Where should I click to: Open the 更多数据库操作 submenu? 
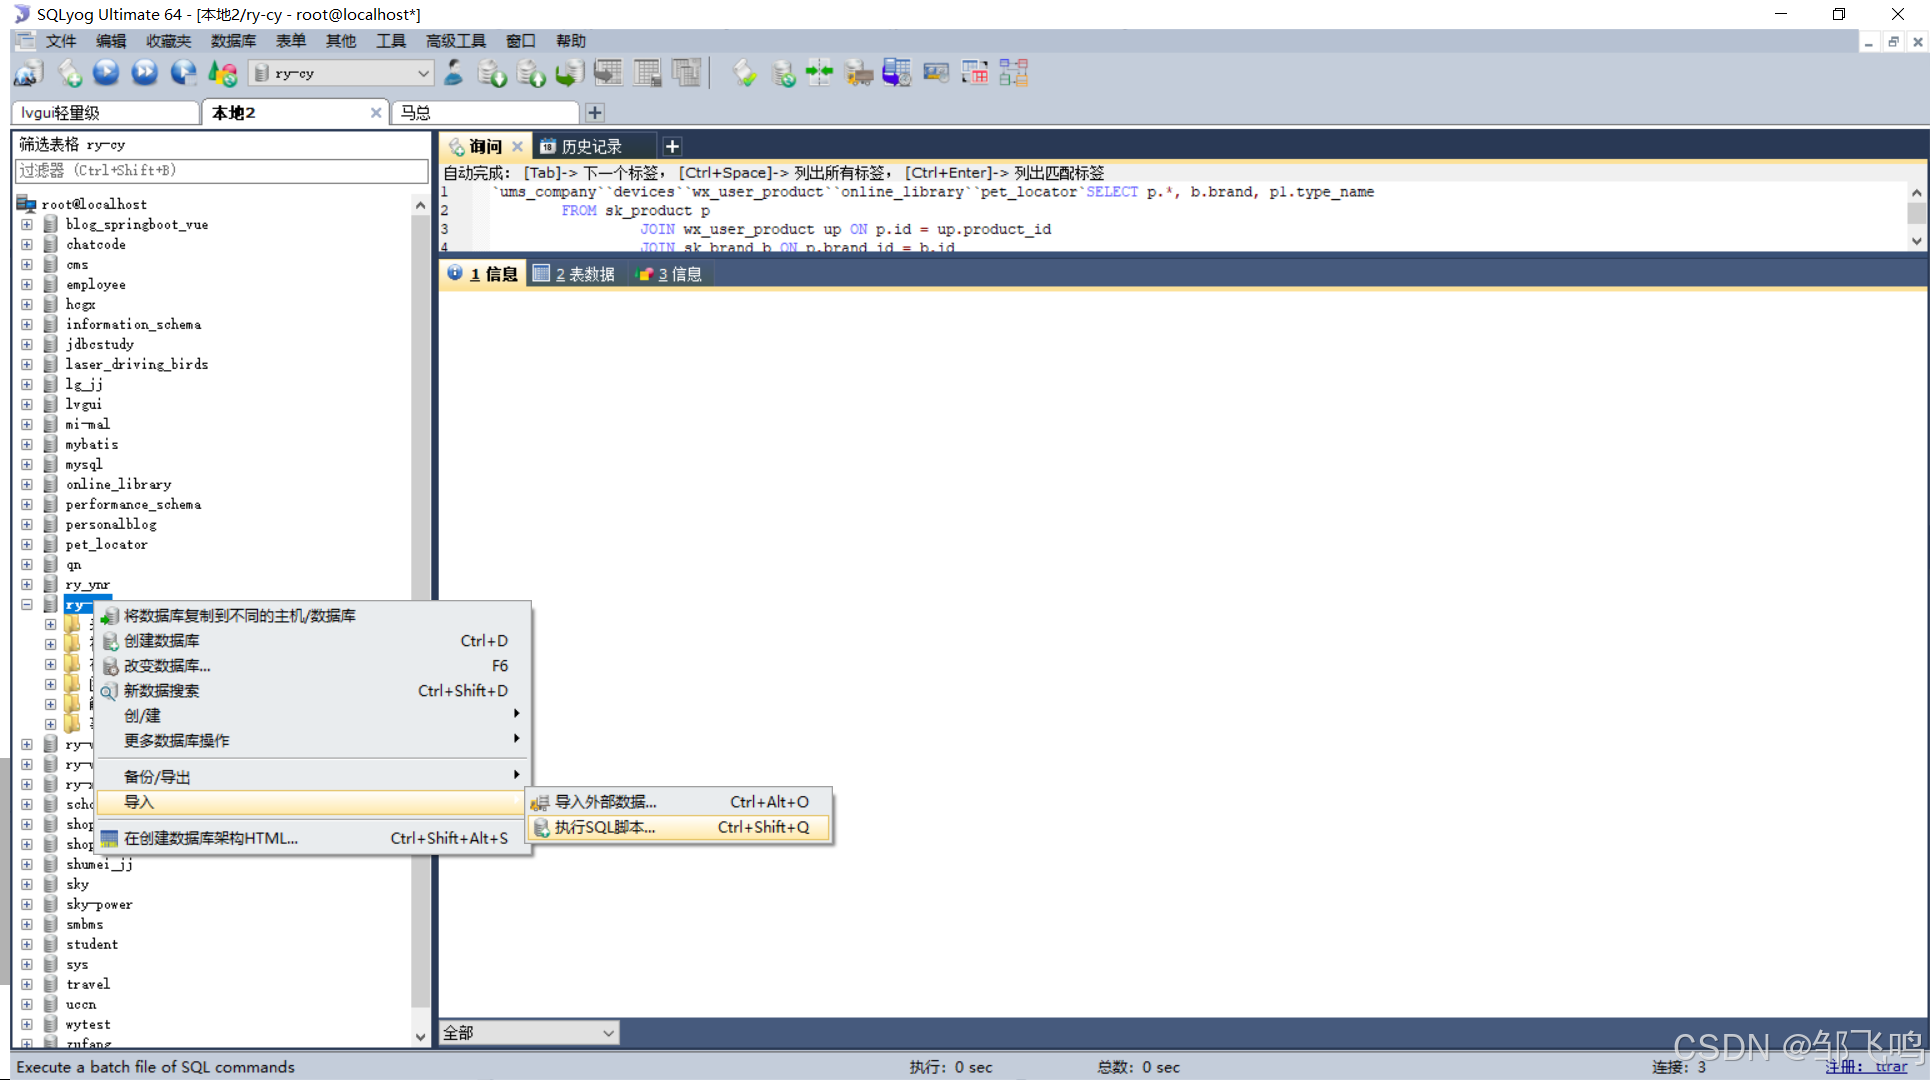coord(311,741)
